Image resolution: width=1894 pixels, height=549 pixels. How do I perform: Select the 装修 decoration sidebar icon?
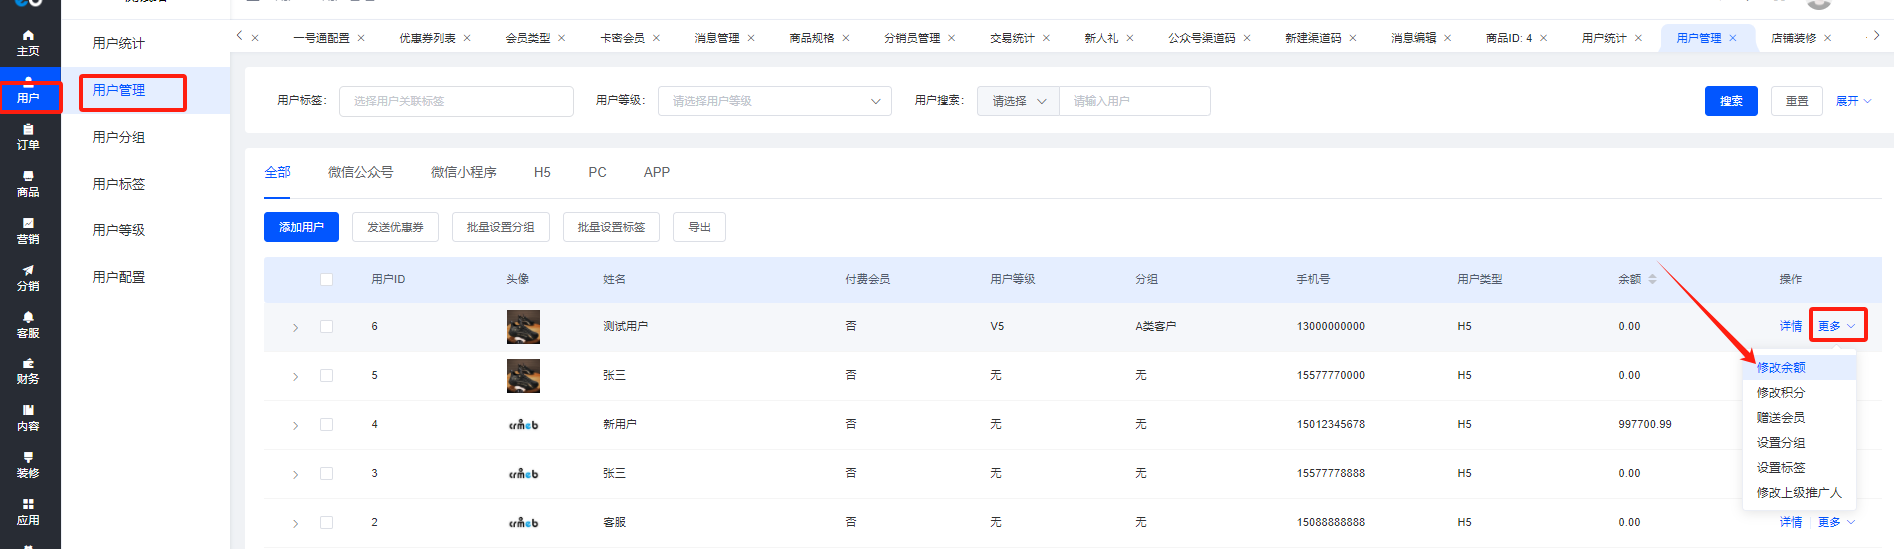click(28, 465)
